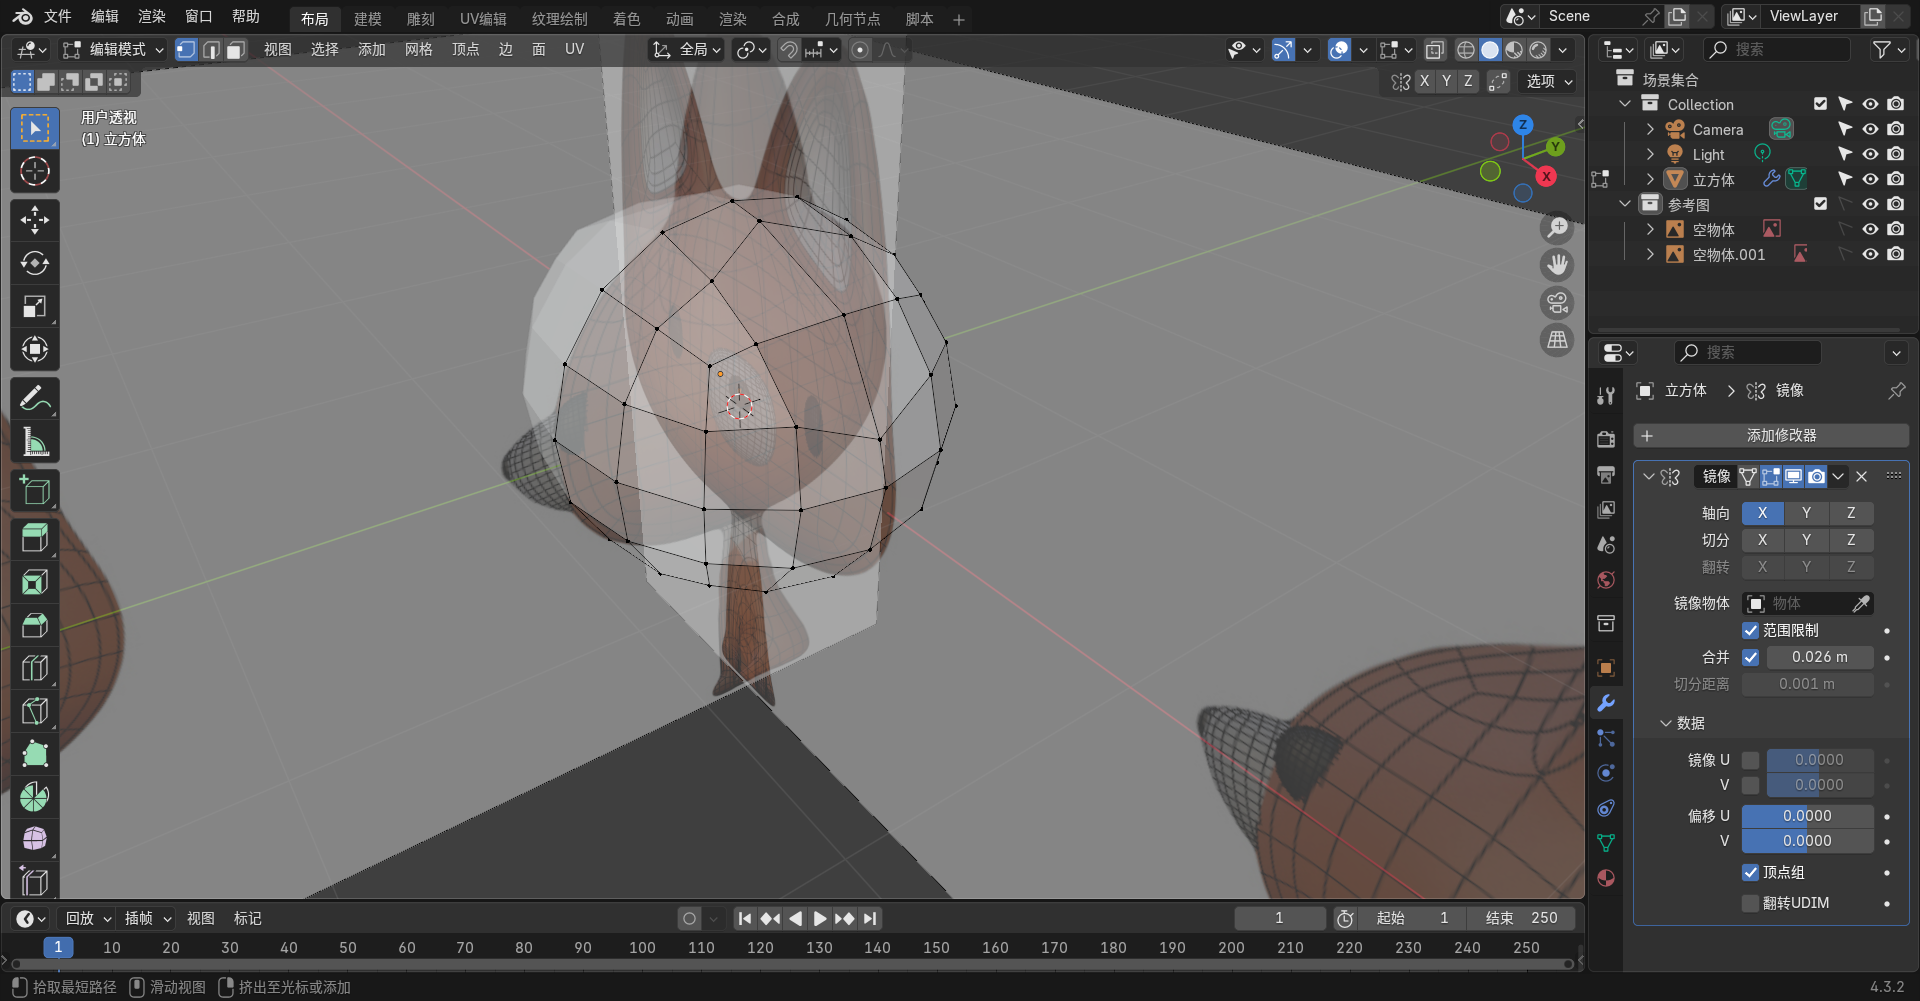Open the 编辑模式 mode dropdown
The height and width of the screenshot is (1001, 1920).
(112, 49)
